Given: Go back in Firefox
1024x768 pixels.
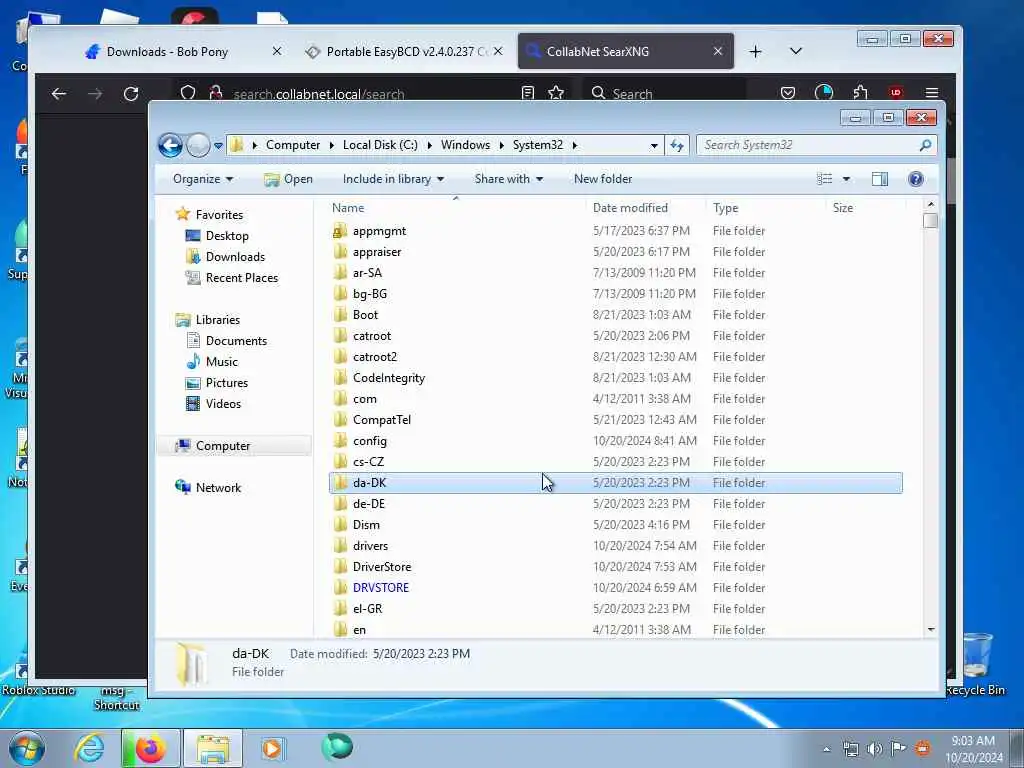Looking at the screenshot, I should [59, 94].
